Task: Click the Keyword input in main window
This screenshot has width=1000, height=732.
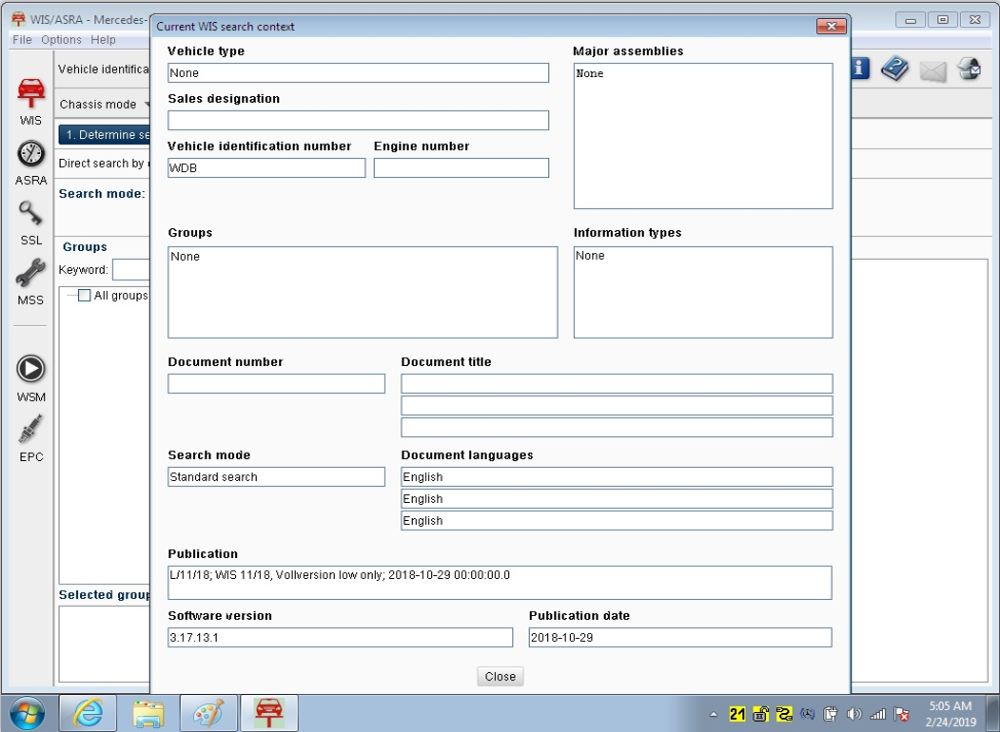Action: 131,270
